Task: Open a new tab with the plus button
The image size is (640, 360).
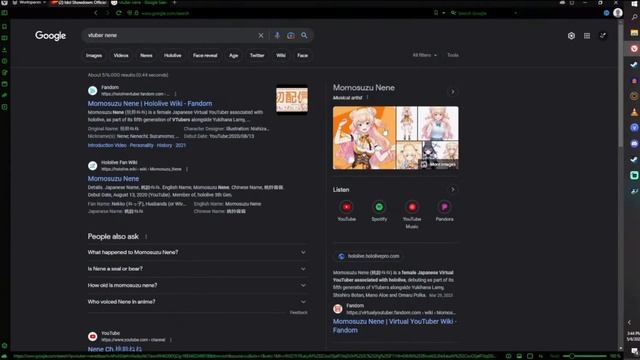Action: click(x=174, y=2)
